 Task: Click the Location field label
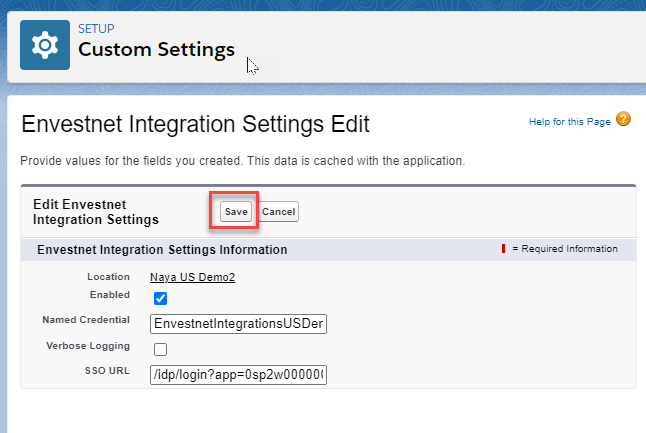[x=108, y=276]
